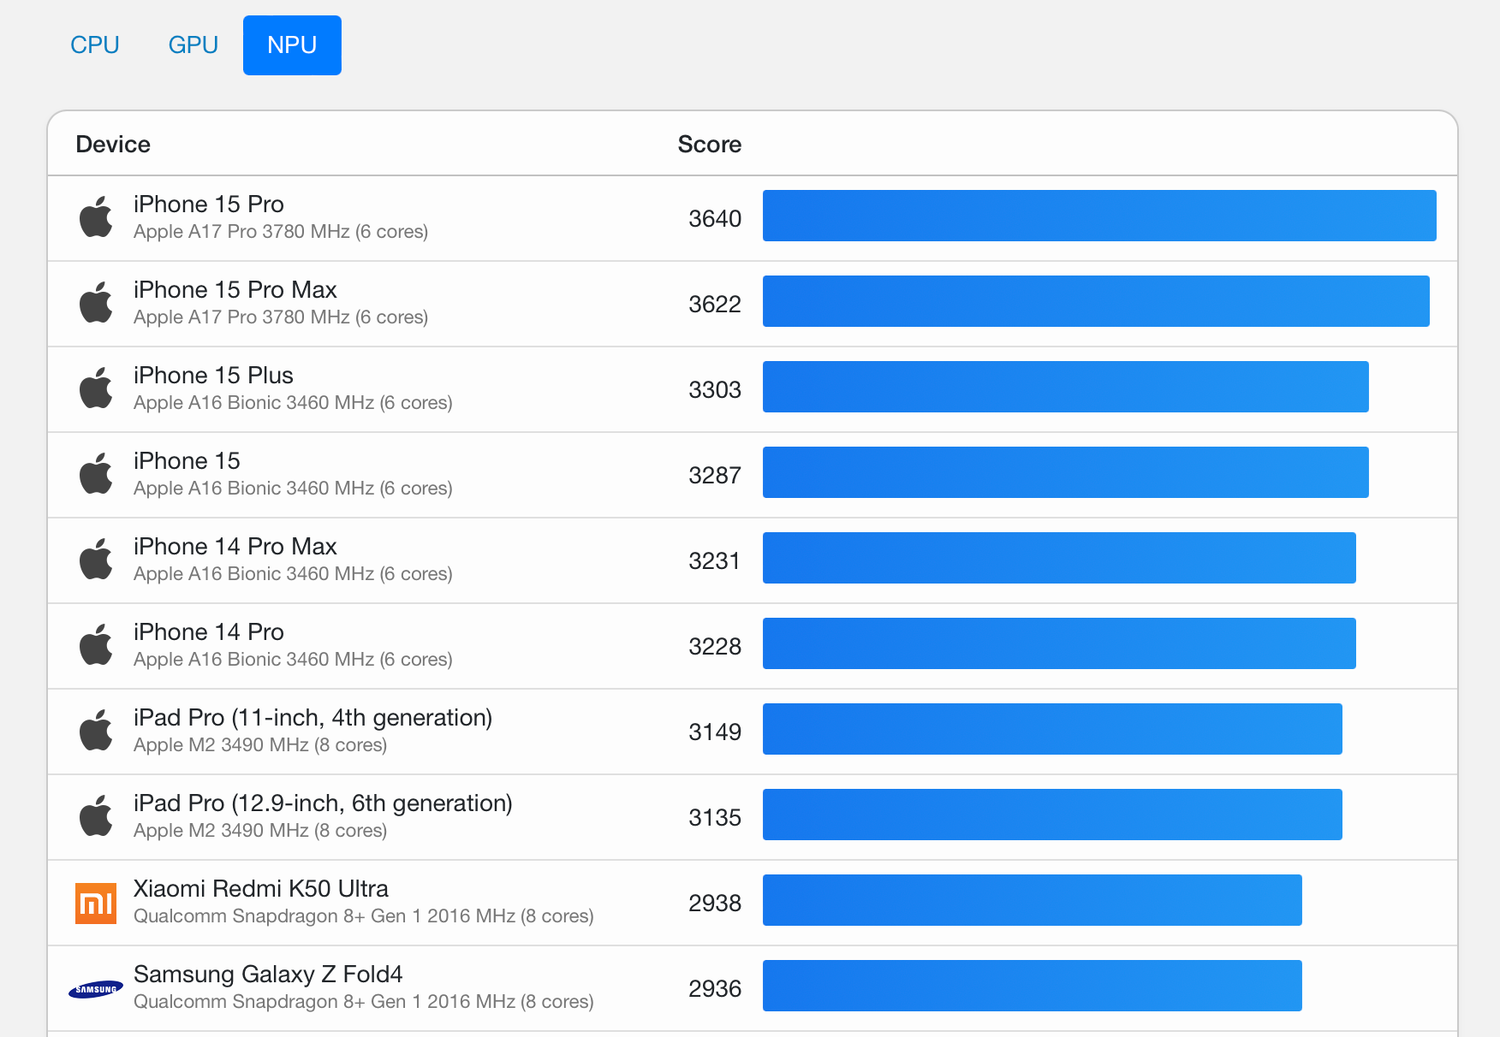Click Apple logo beside iPad Pro 11-inch
The image size is (1500, 1037).
[96, 730]
